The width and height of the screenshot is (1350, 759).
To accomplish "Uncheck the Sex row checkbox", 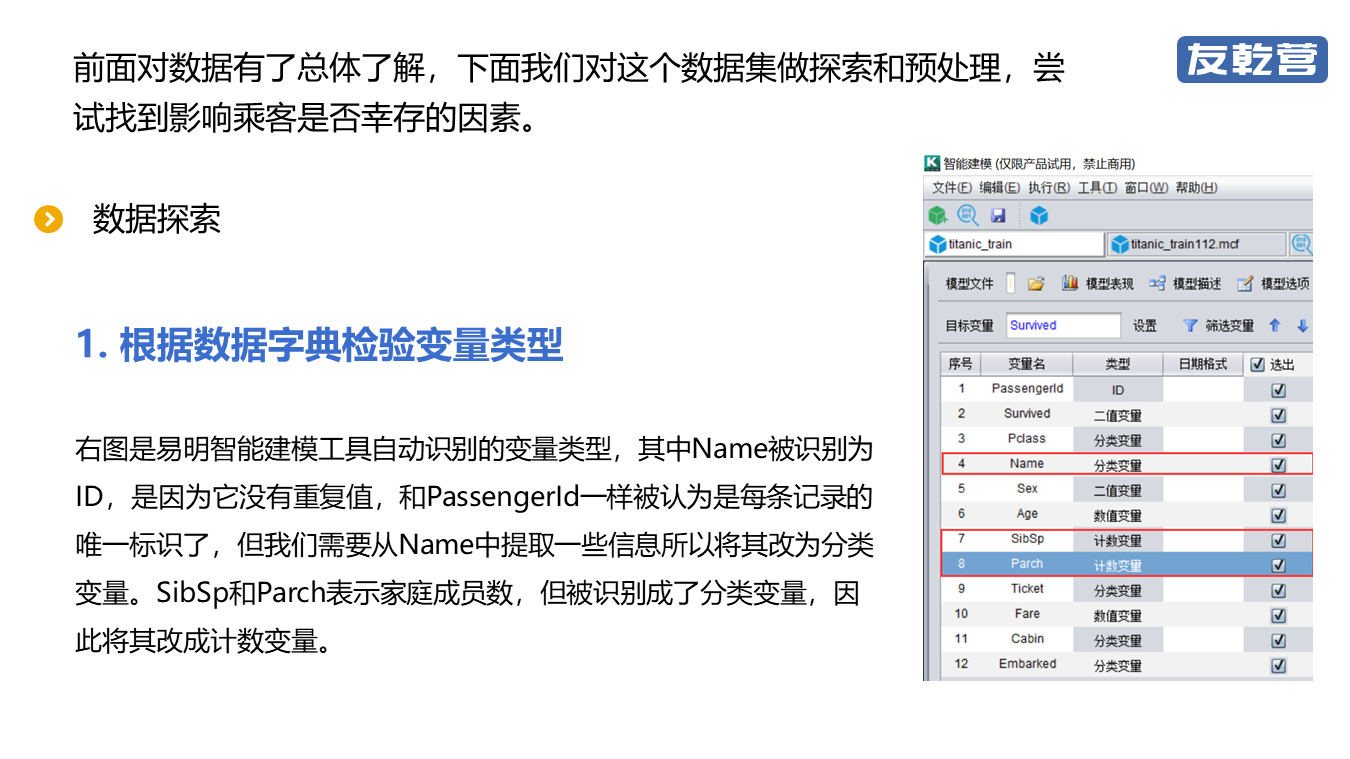I will coord(1278,491).
